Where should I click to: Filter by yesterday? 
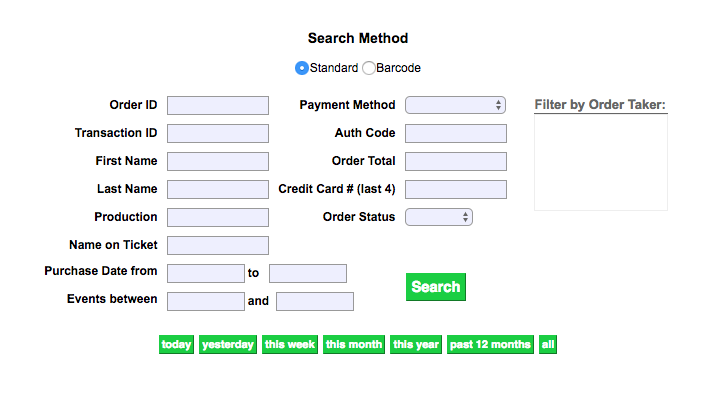click(228, 345)
